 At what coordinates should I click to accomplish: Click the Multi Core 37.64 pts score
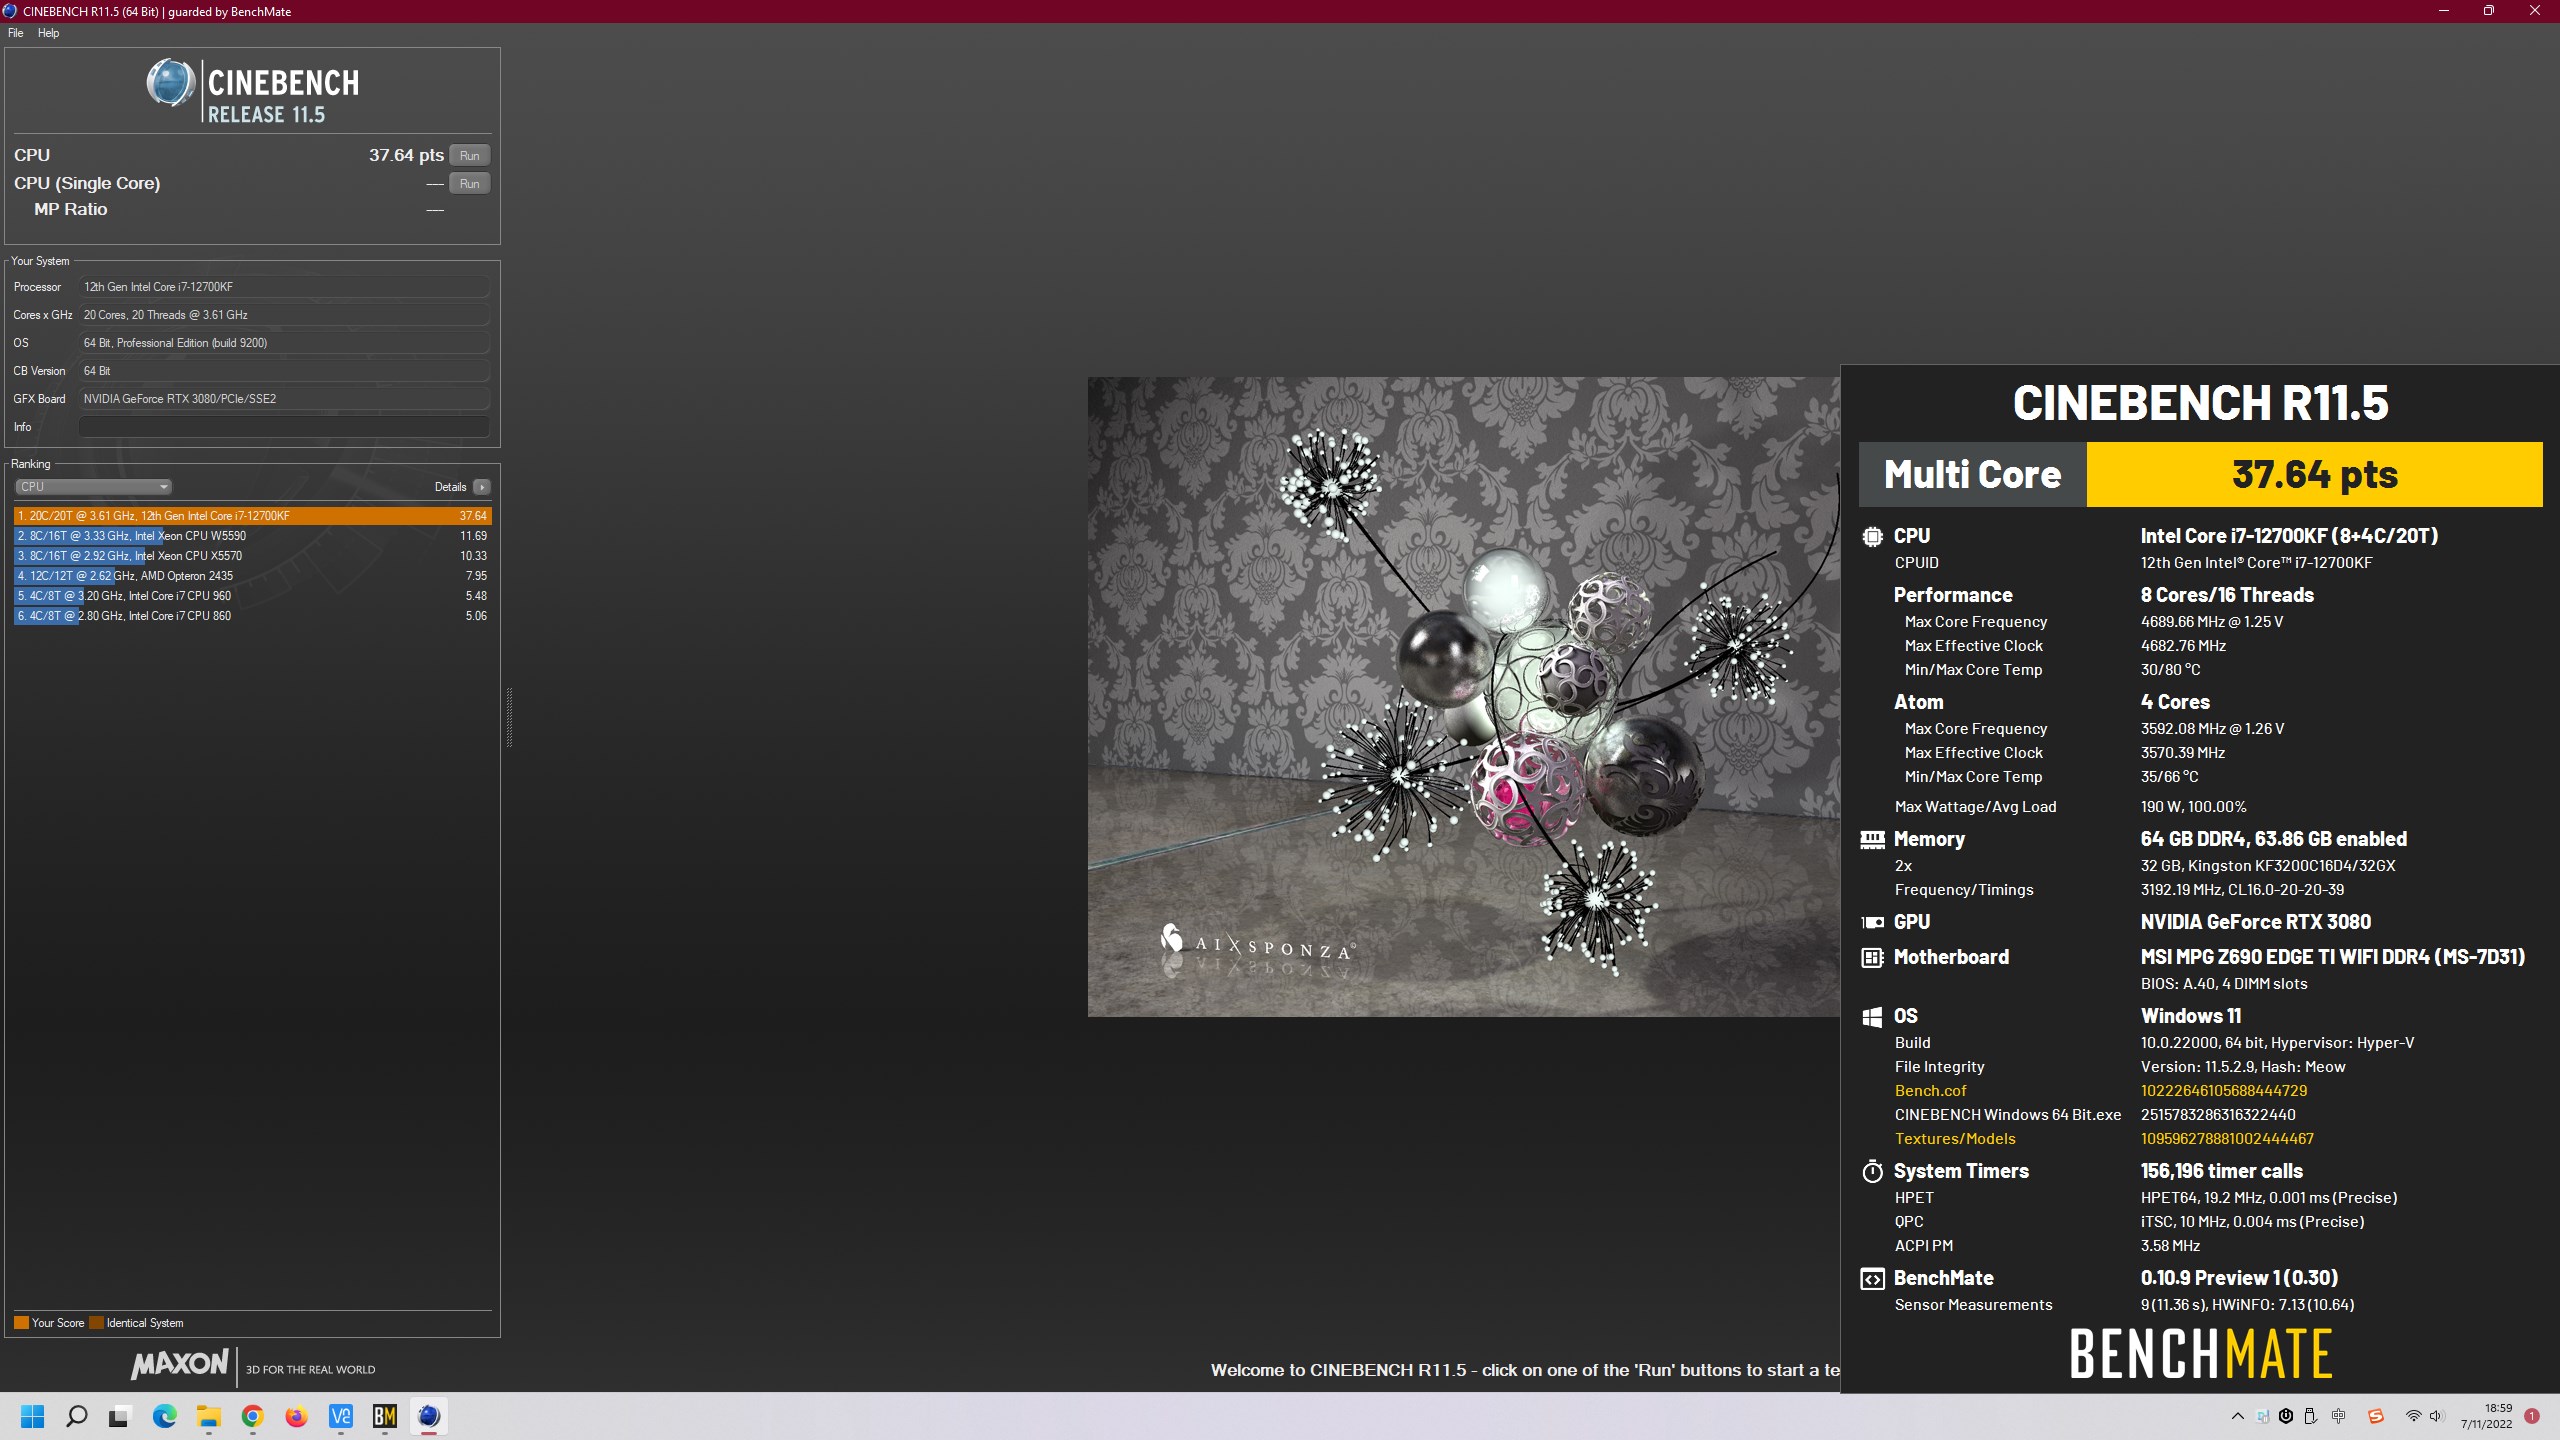(x=2314, y=474)
